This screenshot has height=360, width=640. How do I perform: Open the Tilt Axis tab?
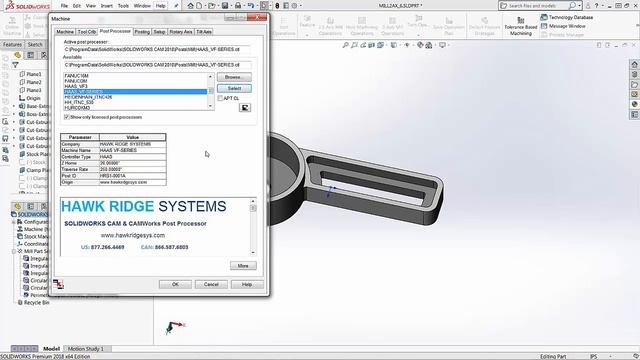pyautogui.click(x=204, y=31)
